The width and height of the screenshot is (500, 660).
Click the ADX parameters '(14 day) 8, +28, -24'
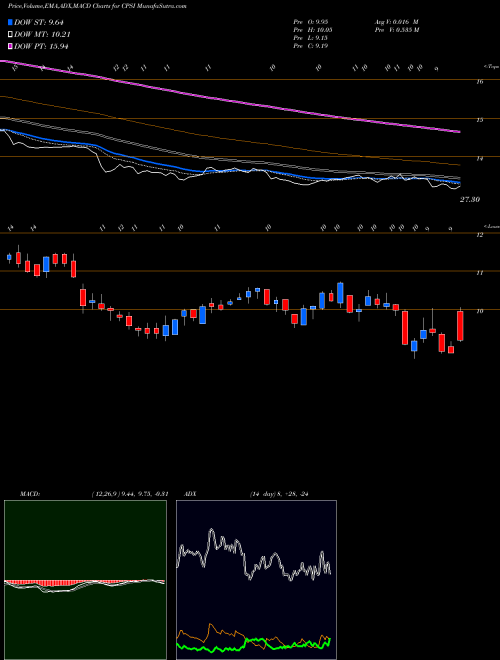280,494
